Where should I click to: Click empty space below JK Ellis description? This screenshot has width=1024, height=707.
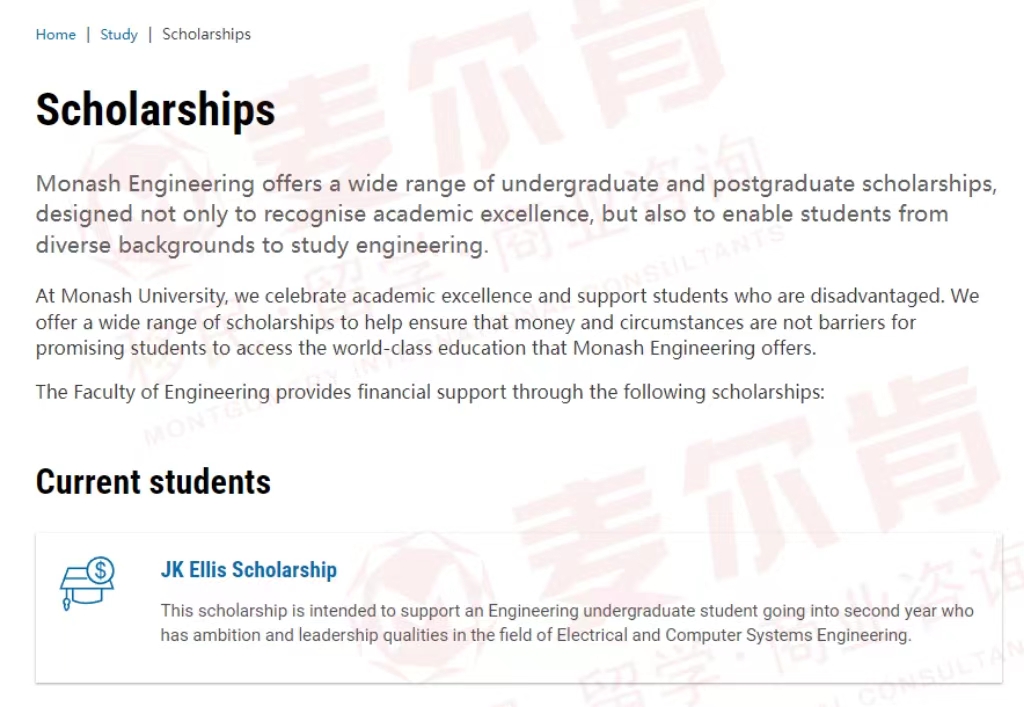coord(519,665)
